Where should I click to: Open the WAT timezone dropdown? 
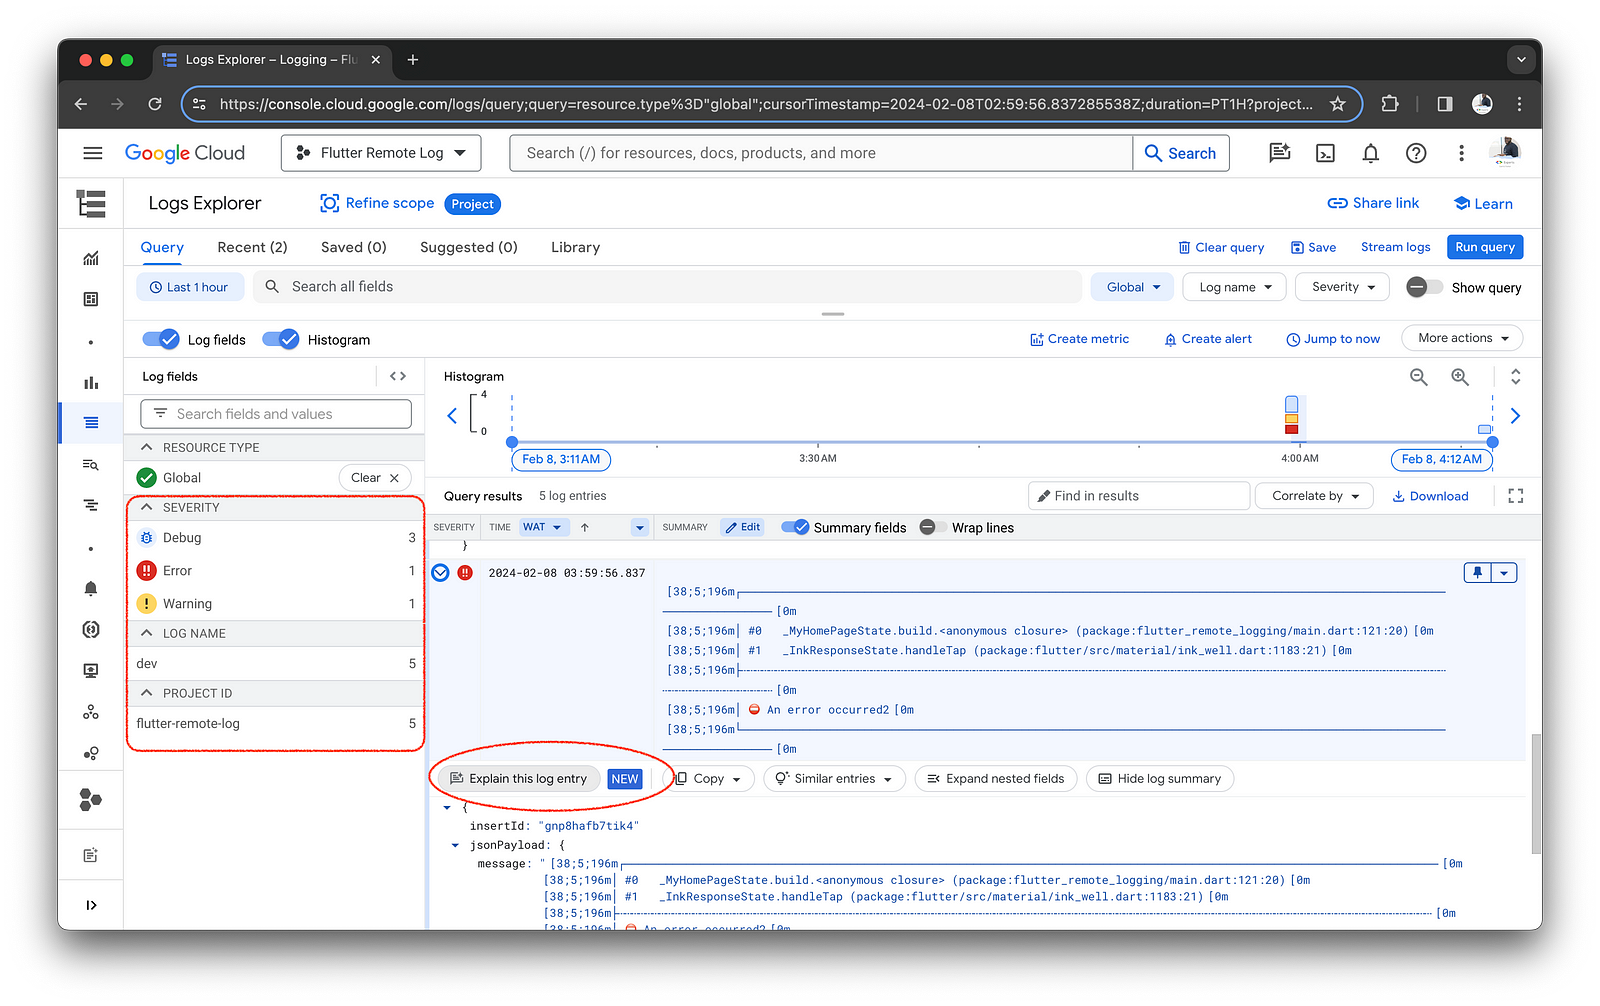click(543, 527)
